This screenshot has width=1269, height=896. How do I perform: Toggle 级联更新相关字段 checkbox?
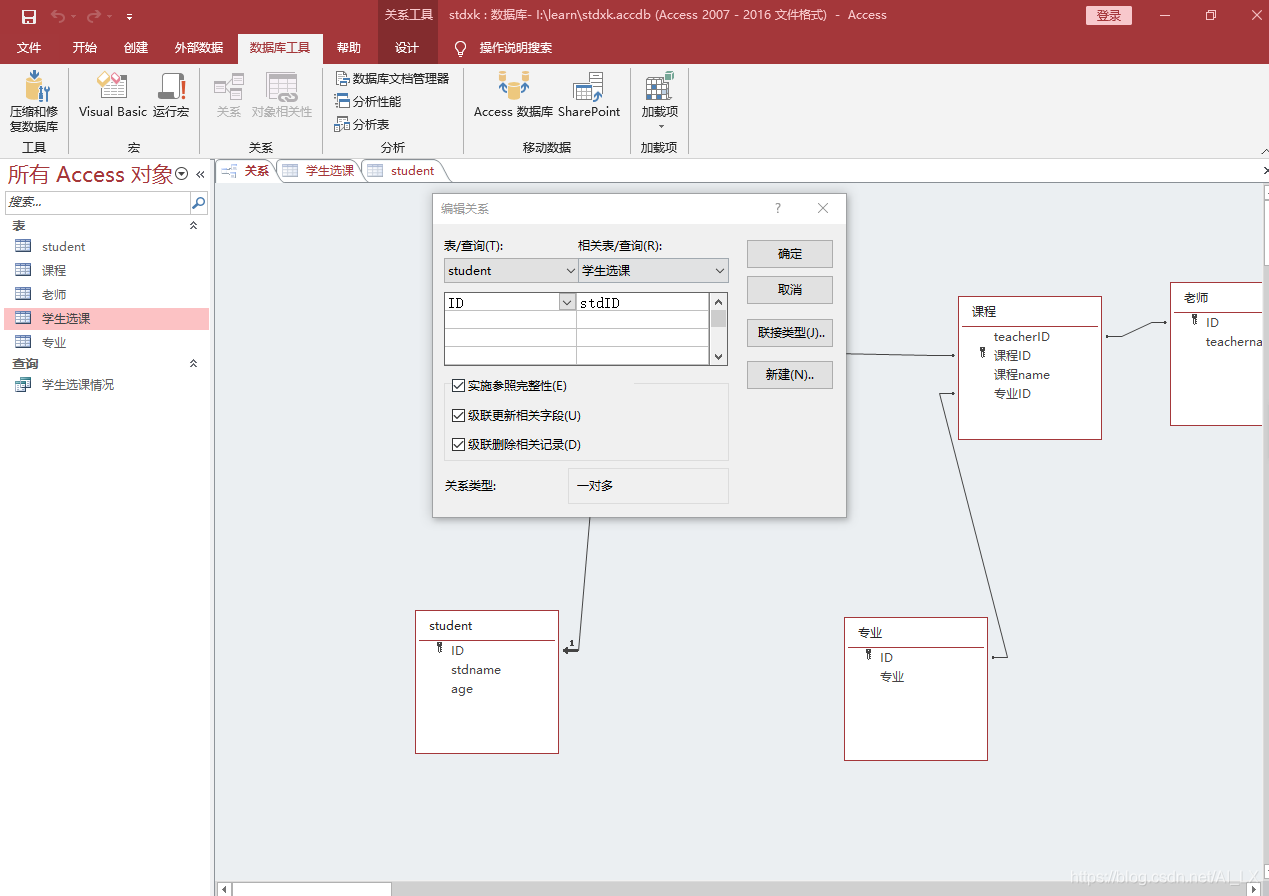(458, 415)
